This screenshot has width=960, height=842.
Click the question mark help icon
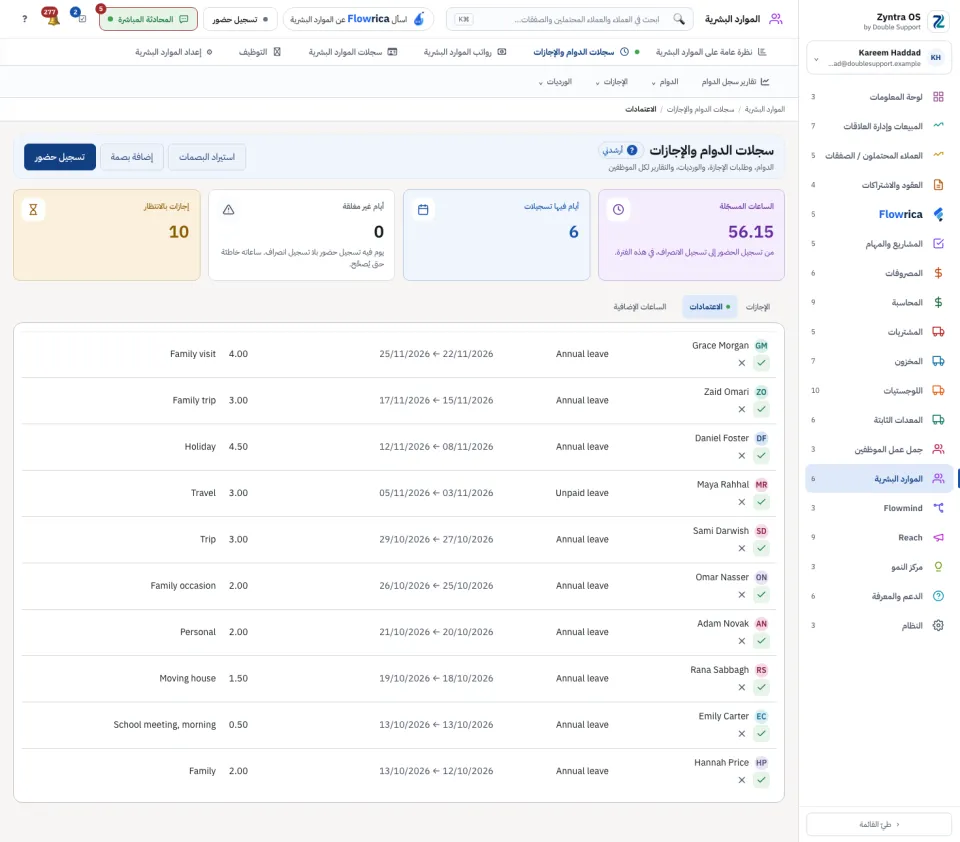click(24, 19)
